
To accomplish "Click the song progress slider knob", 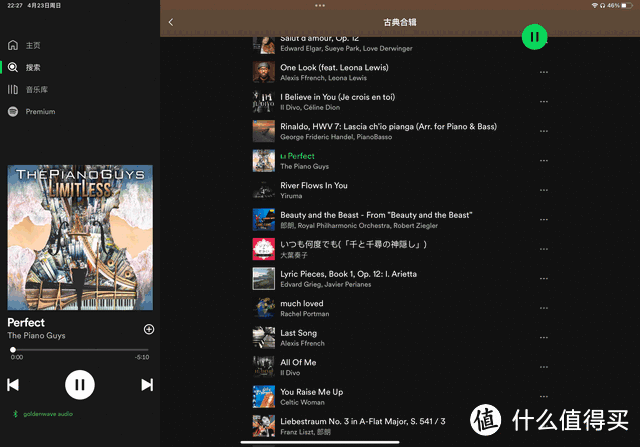I will (x=13, y=349).
